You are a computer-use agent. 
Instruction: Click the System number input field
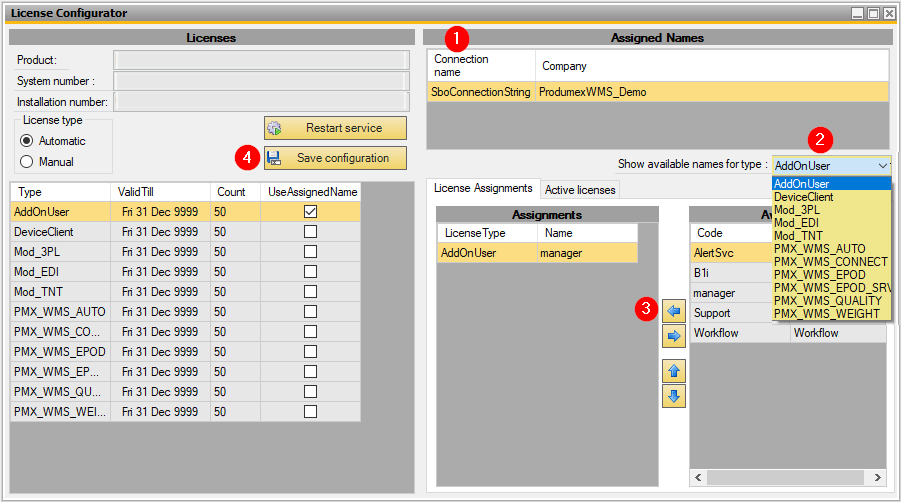260,81
